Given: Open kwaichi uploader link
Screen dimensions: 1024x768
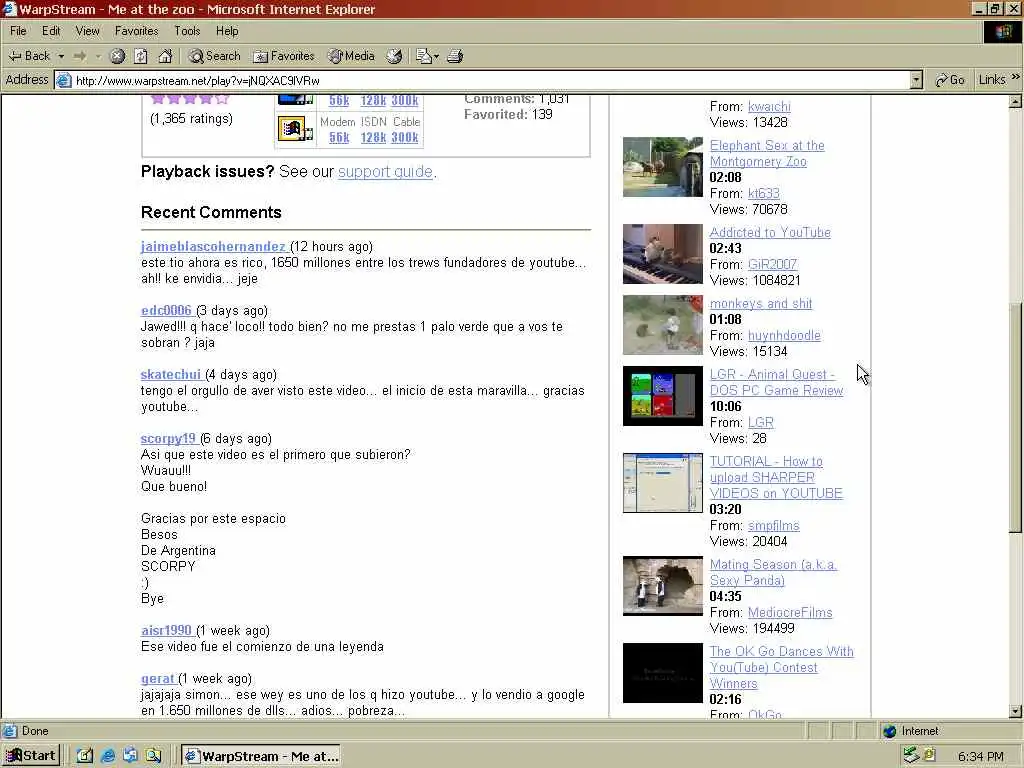Looking at the screenshot, I should (x=769, y=106).
